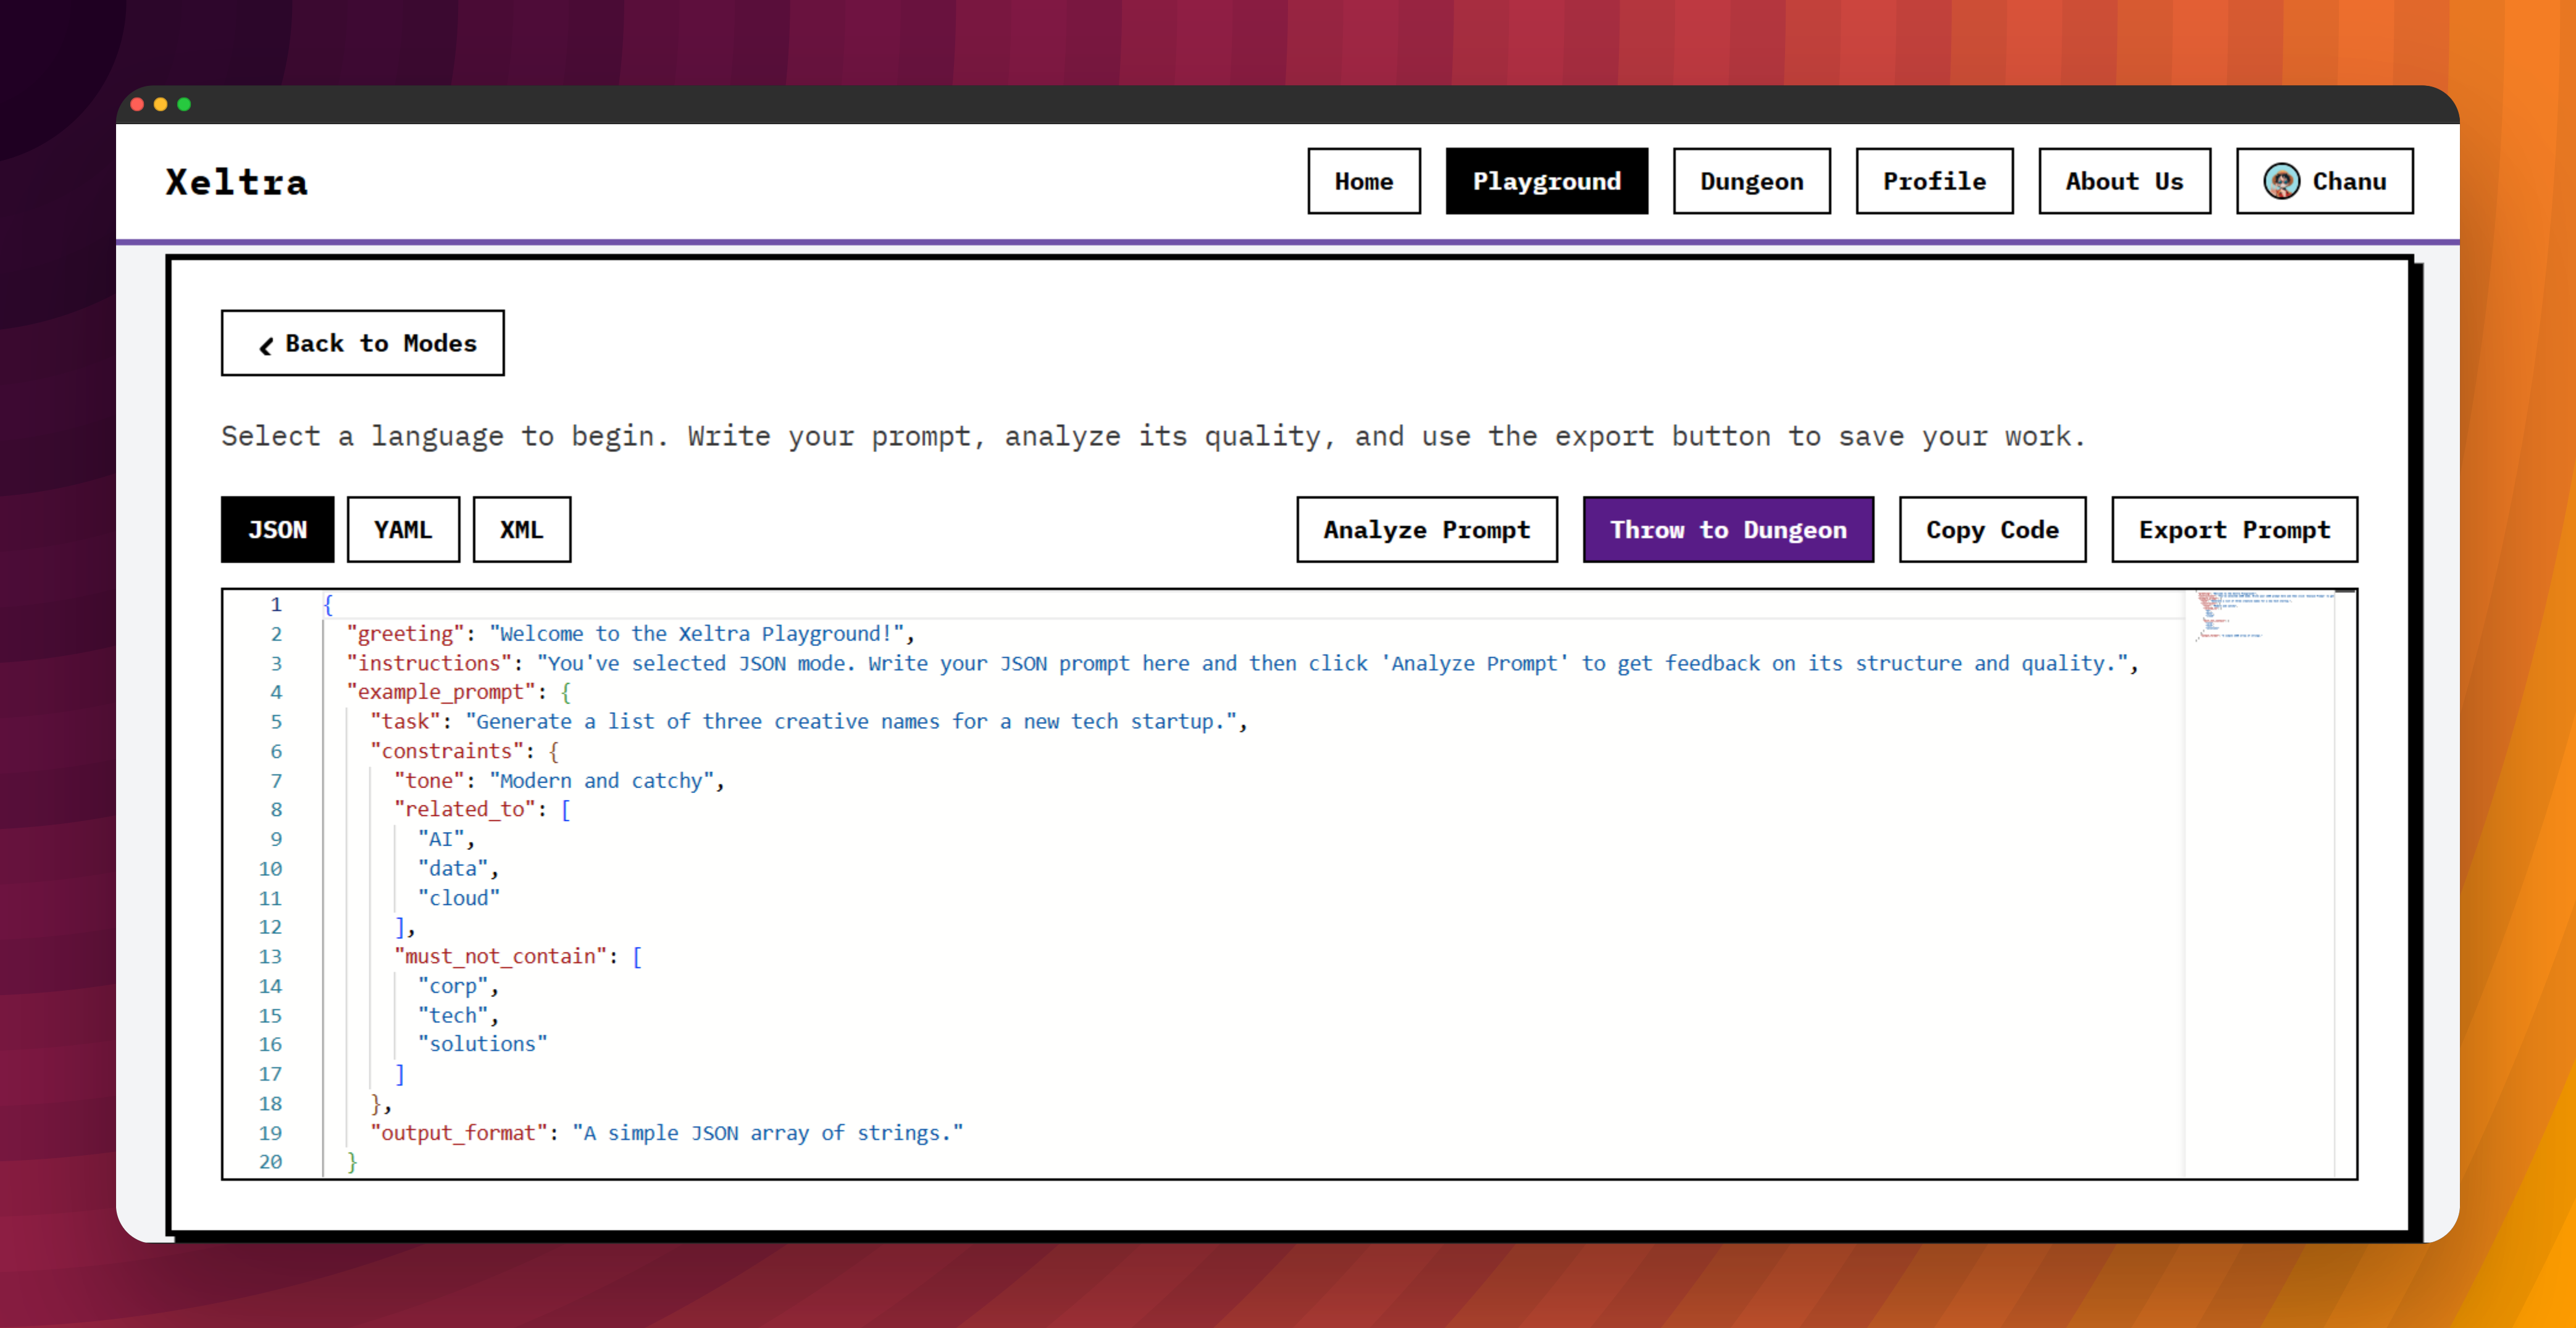The width and height of the screenshot is (2576, 1328).
Task: Switch language to YAML
Action: tap(403, 529)
